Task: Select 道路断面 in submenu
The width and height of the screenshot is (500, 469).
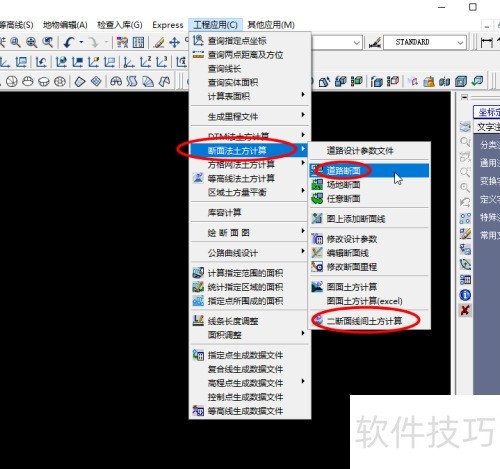Action: 369,171
